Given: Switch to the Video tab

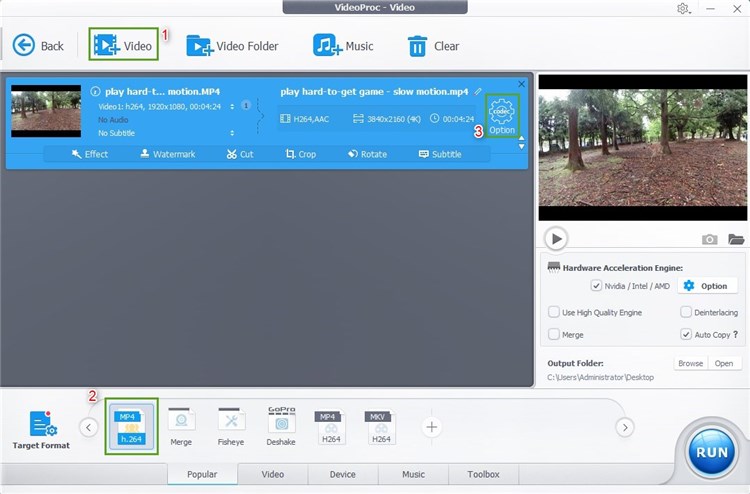Looking at the screenshot, I should (273, 474).
